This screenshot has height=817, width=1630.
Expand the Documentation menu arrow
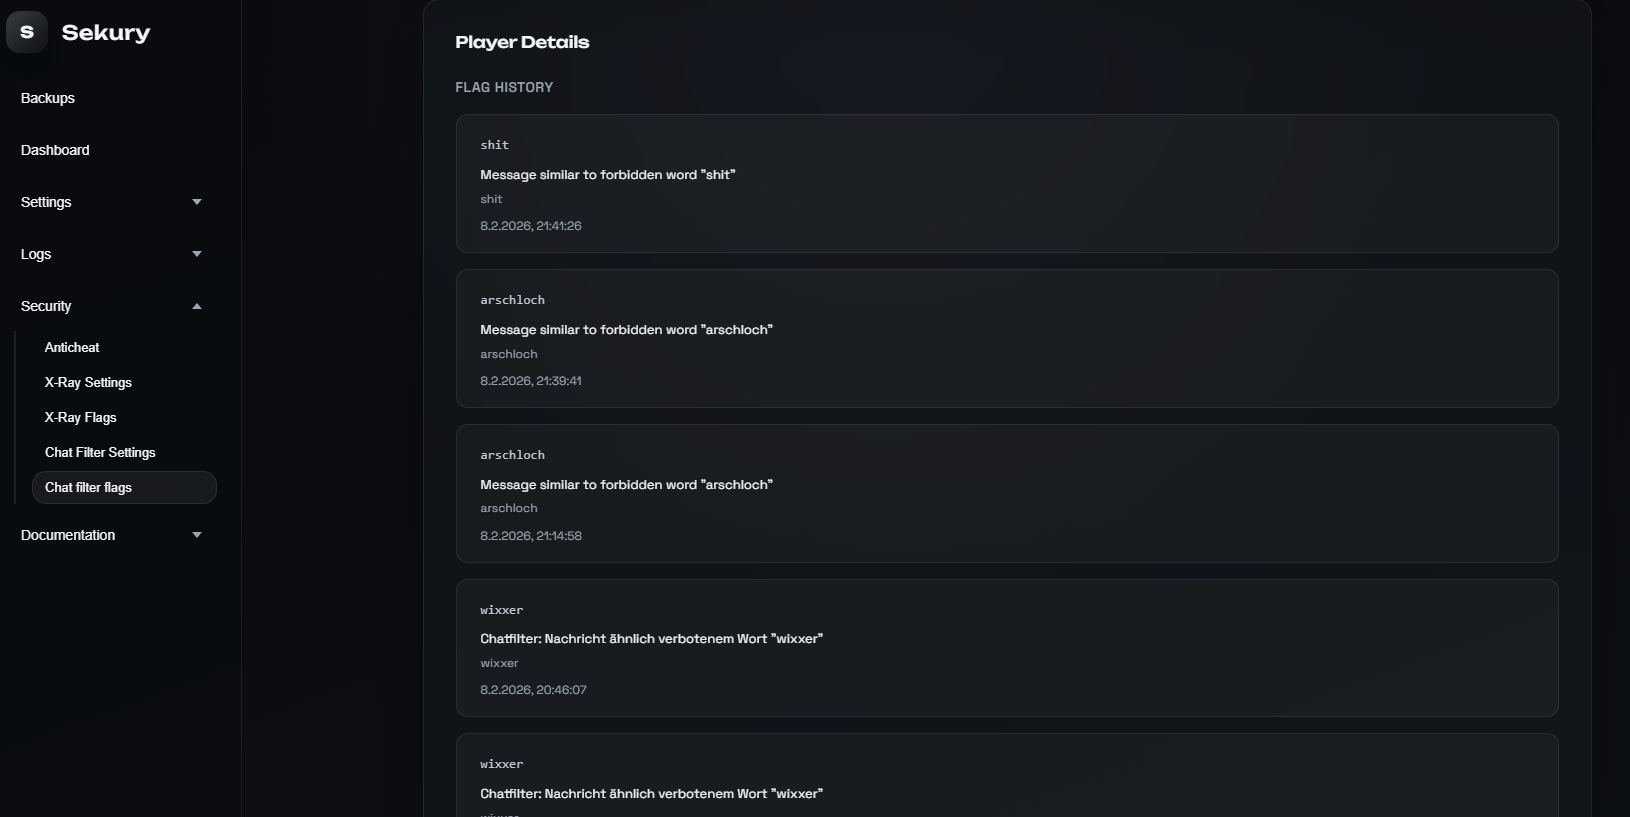coord(197,535)
